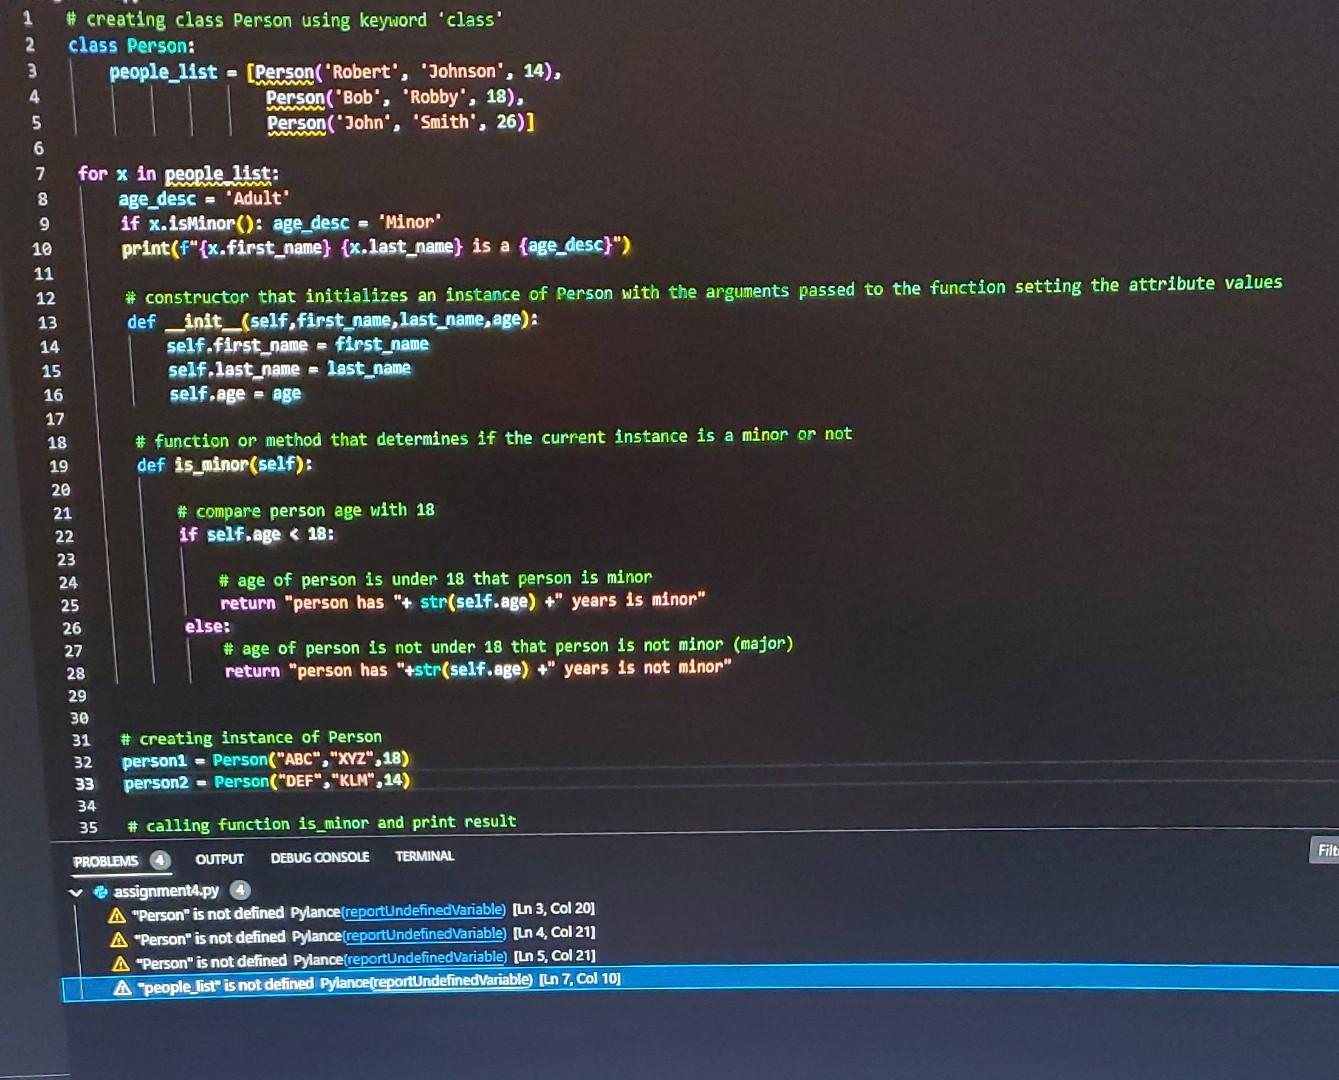
Task: Click the warning icon on the people_list problem
Action: point(124,980)
